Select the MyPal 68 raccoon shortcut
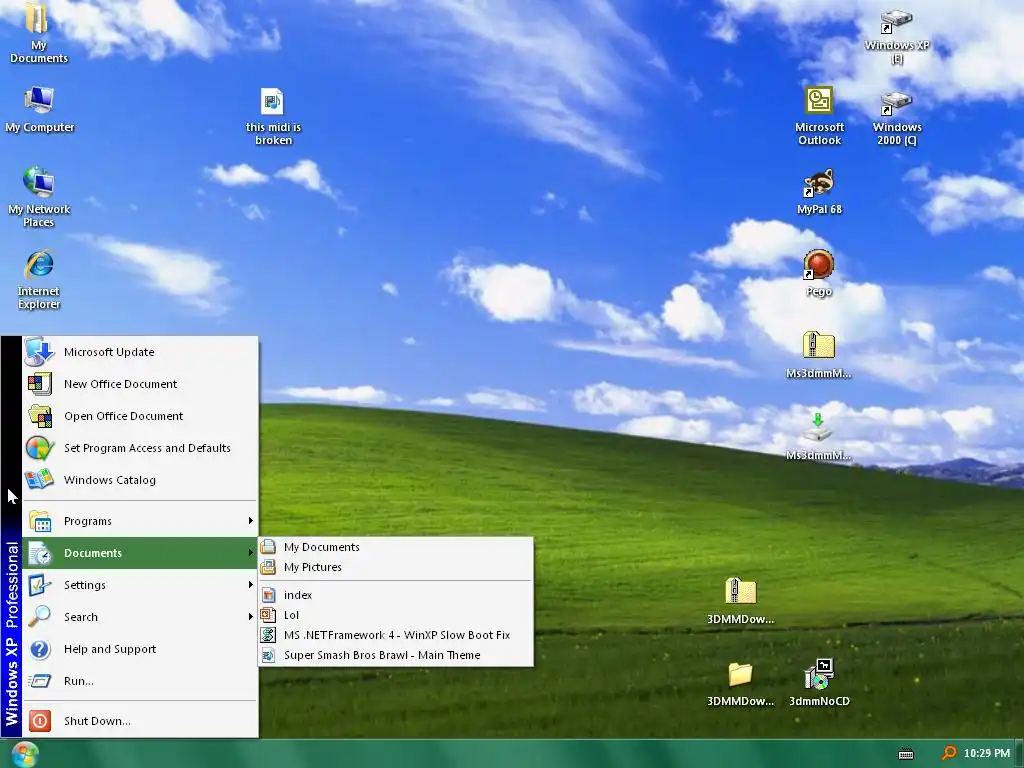 click(819, 192)
